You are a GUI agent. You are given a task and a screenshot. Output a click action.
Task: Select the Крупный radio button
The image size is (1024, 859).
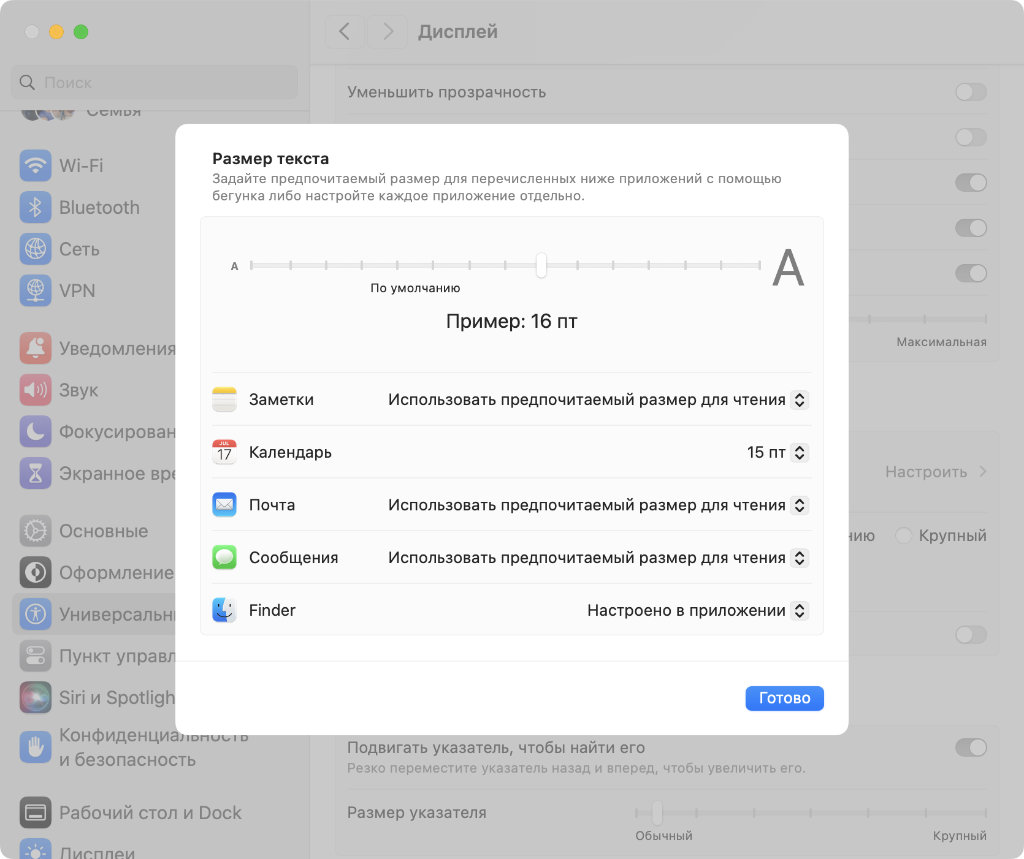(903, 536)
